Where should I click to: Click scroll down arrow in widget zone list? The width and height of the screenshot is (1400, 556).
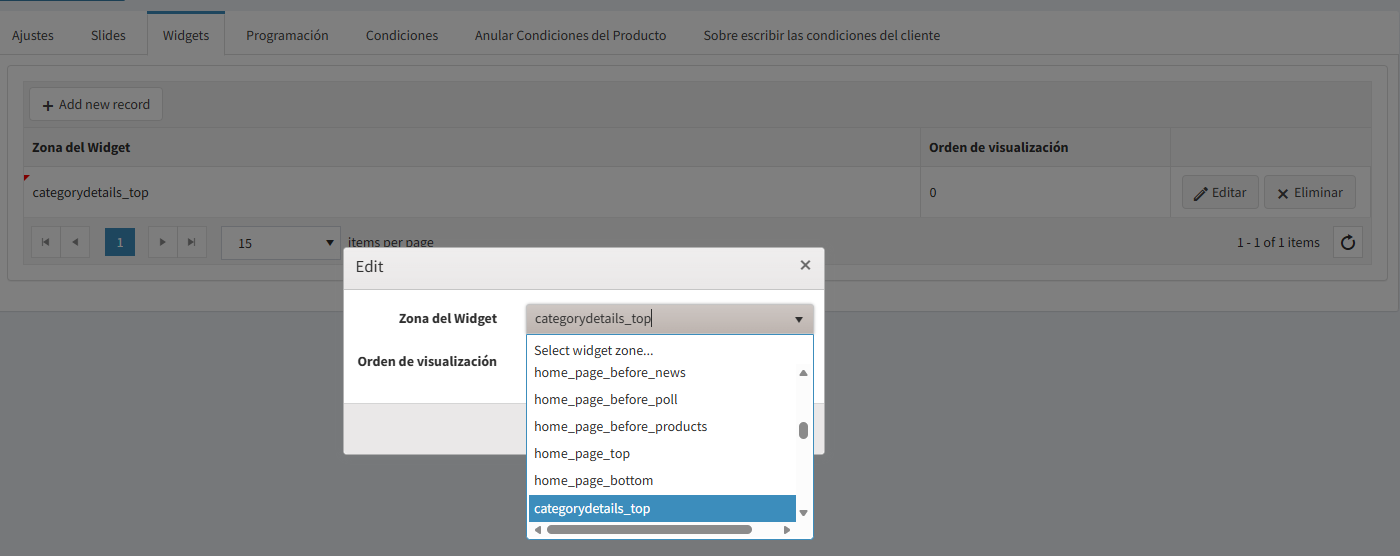coord(803,513)
